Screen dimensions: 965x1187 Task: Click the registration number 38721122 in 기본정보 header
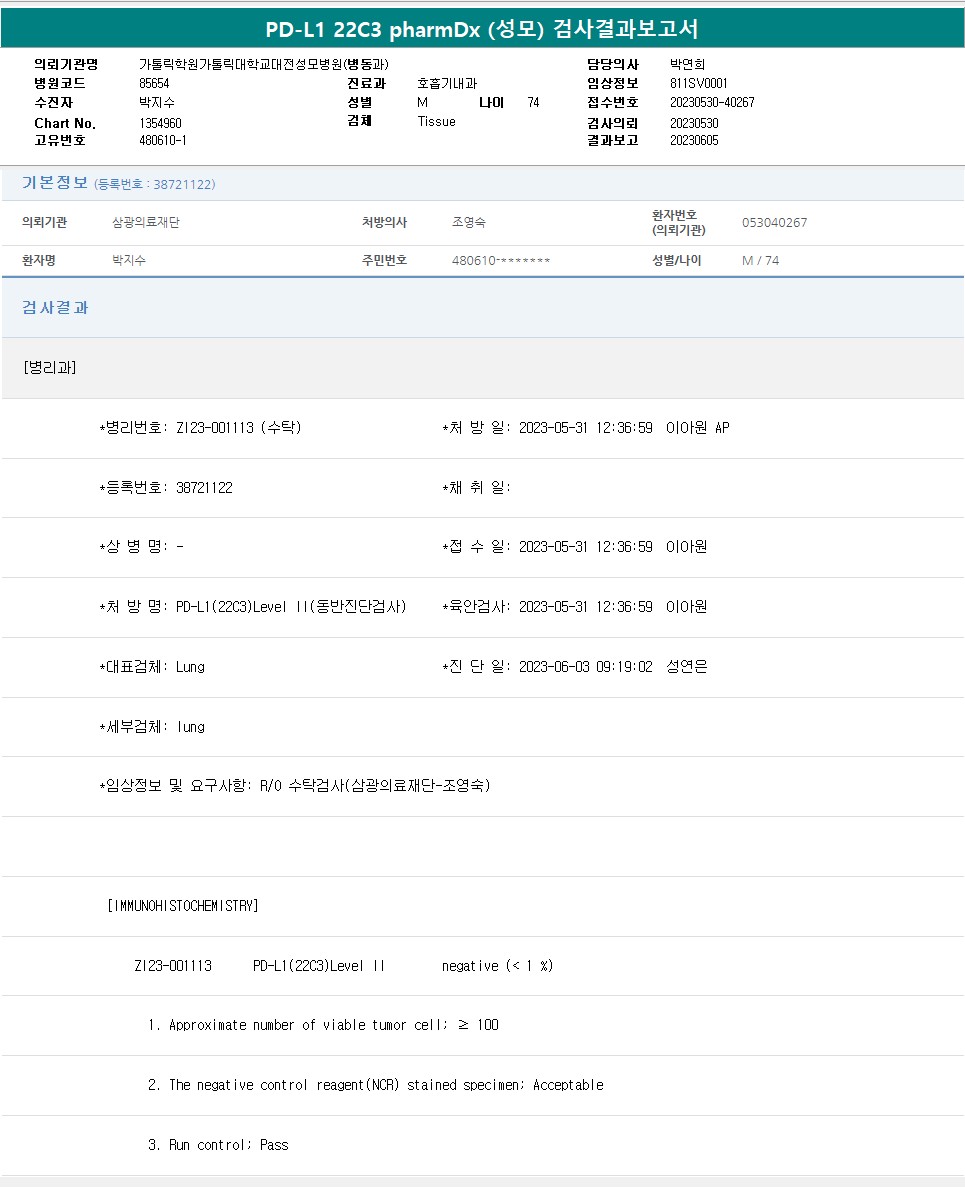tap(183, 185)
